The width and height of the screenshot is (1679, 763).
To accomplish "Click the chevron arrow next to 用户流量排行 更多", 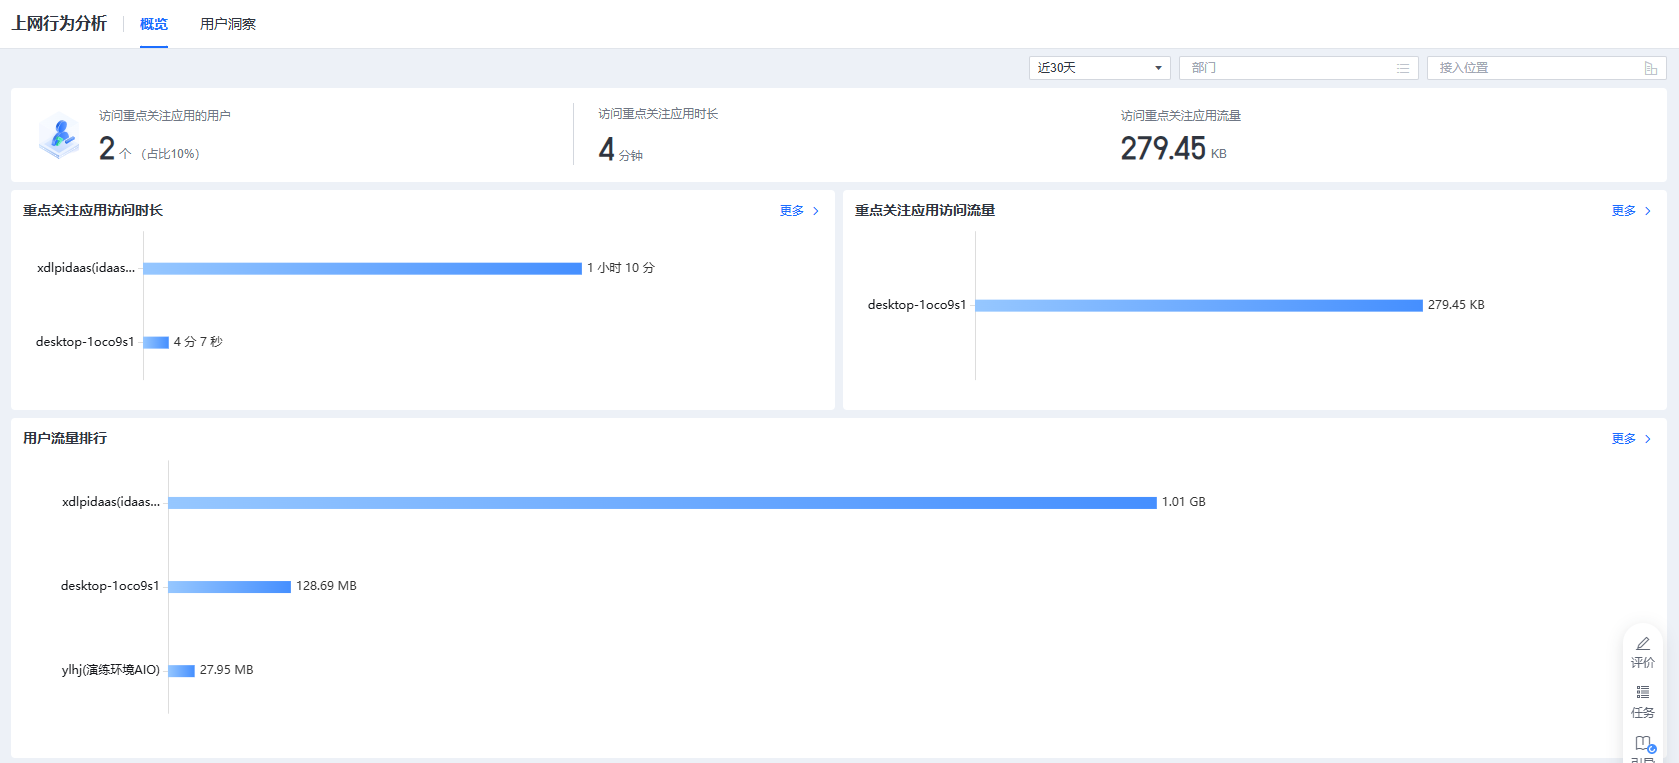I will 1648,439.
